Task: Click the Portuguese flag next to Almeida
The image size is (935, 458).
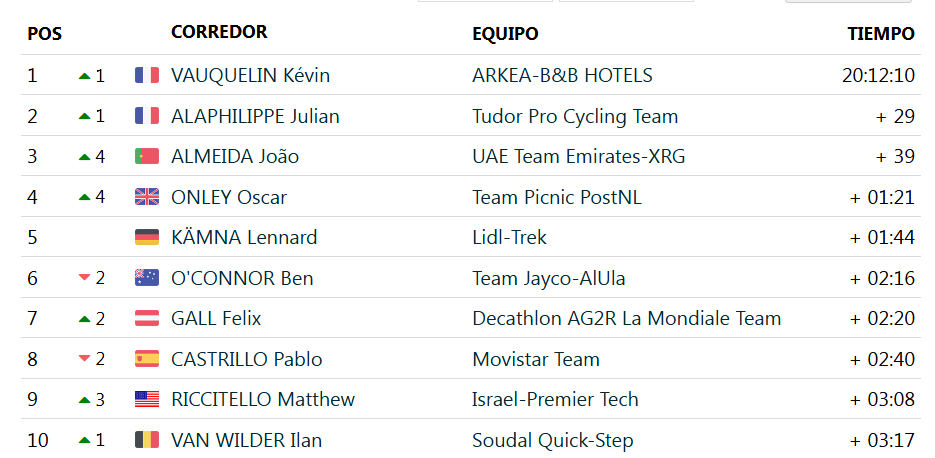Action: click(147, 156)
